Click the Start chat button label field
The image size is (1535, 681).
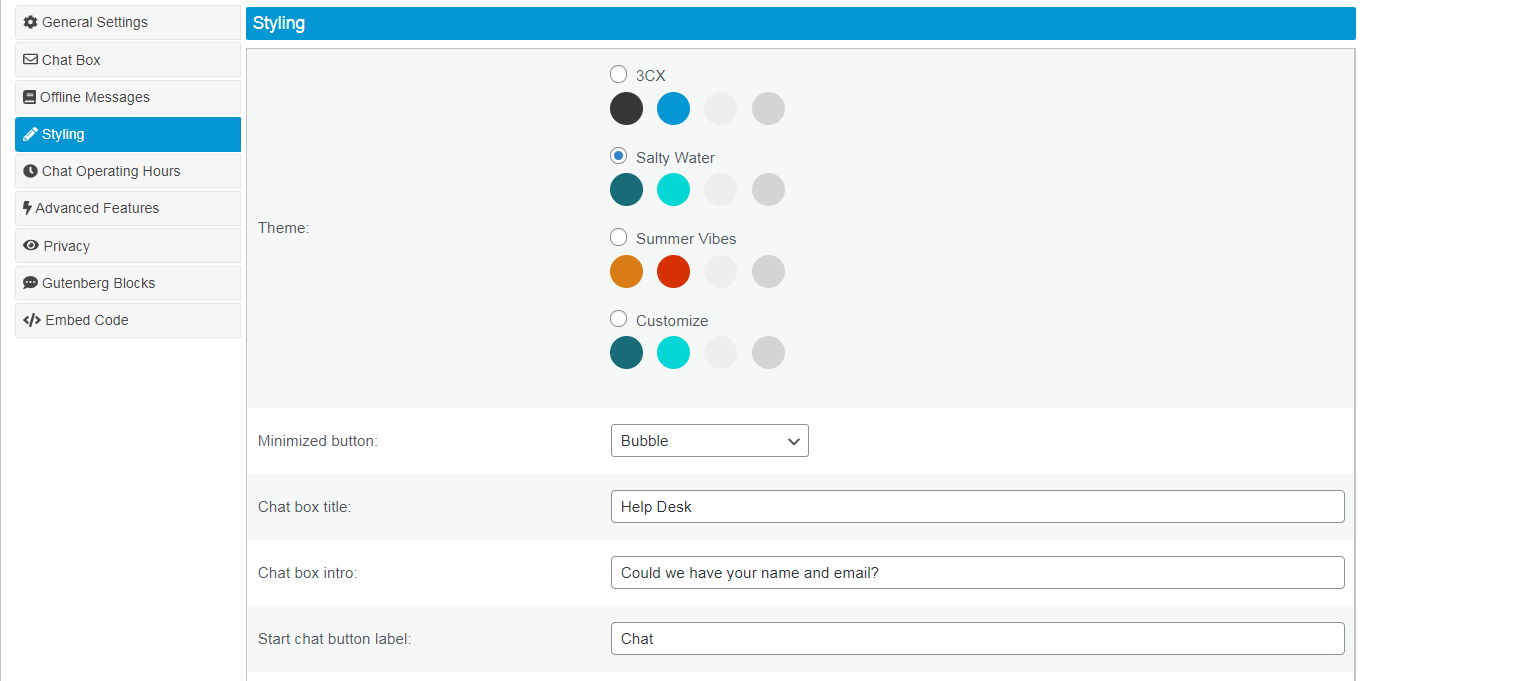pyautogui.click(x=977, y=639)
